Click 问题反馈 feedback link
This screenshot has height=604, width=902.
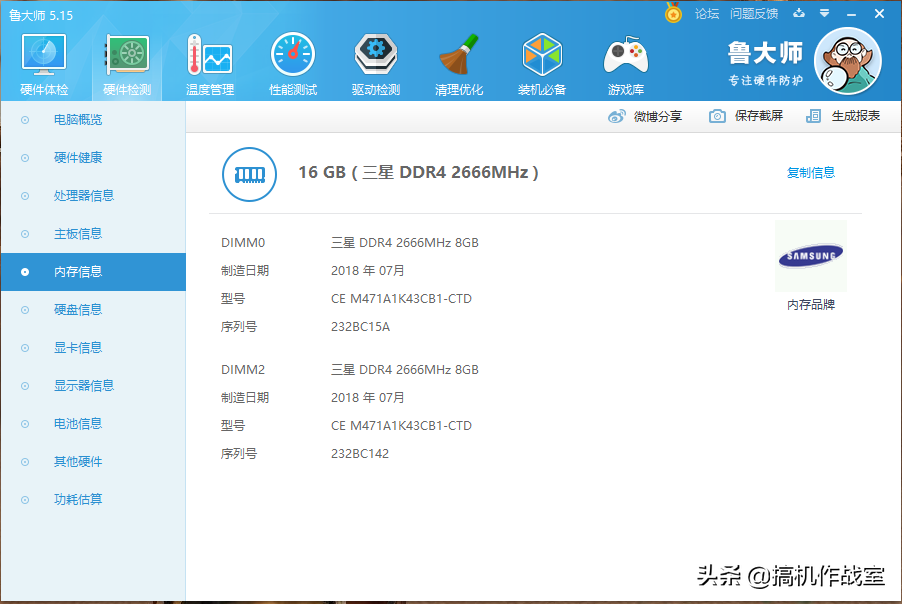(x=755, y=13)
